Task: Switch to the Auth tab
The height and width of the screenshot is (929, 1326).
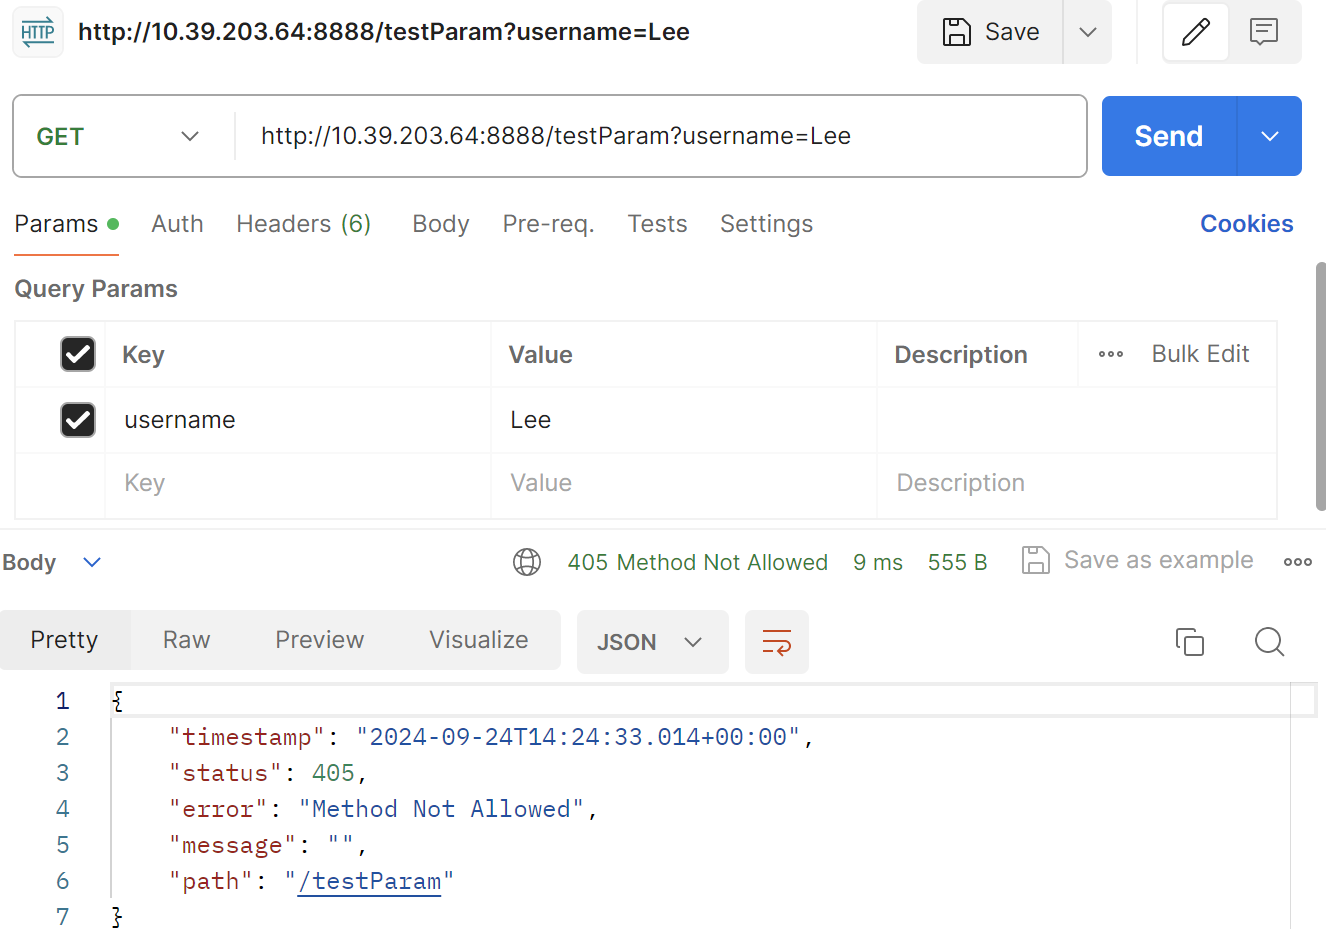Action: pyautogui.click(x=177, y=224)
